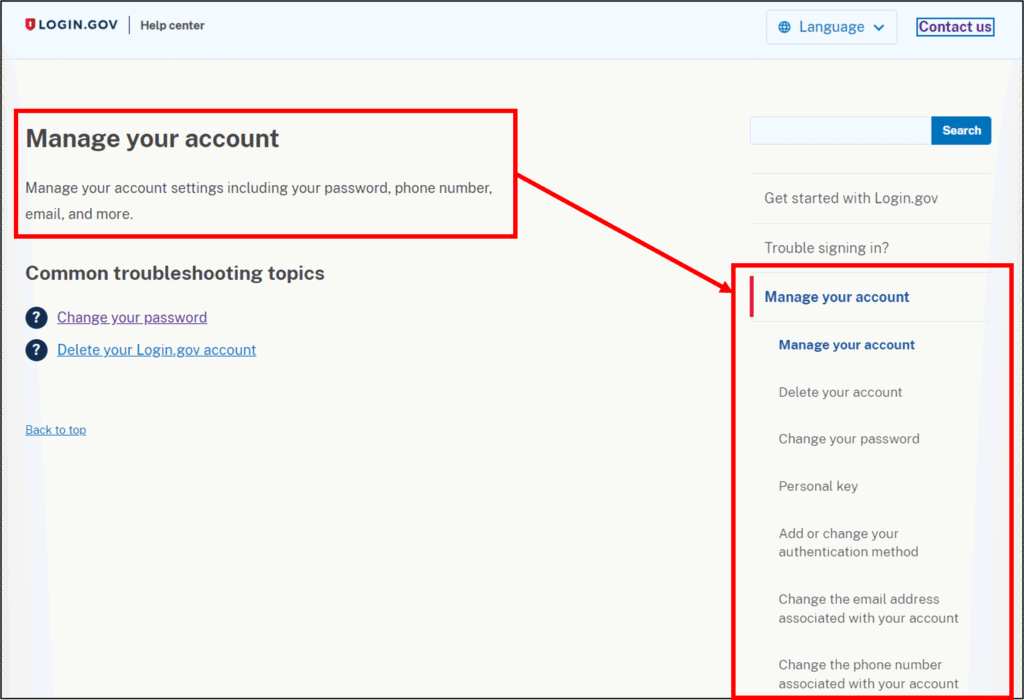Viewport: 1024px width, 700px height.
Task: Open Get started with Login.gov section
Action: (x=851, y=198)
